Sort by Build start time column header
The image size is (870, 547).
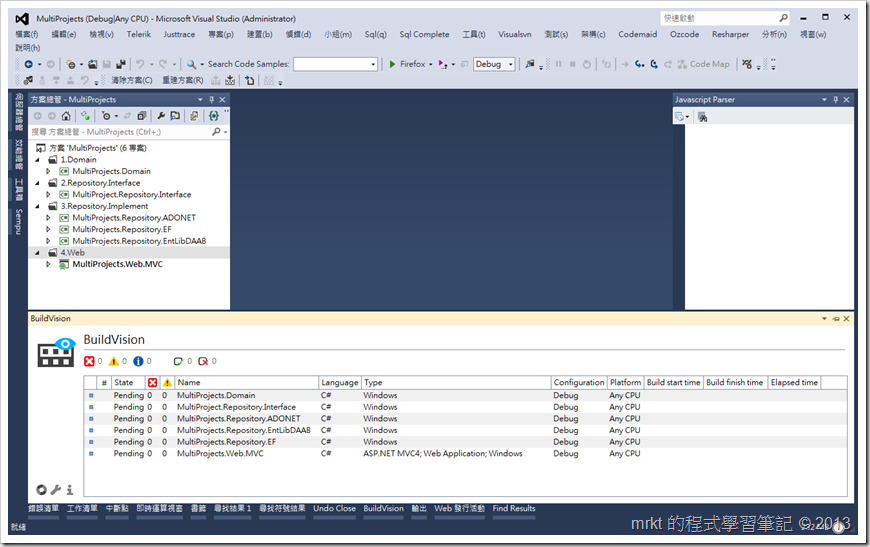point(674,383)
